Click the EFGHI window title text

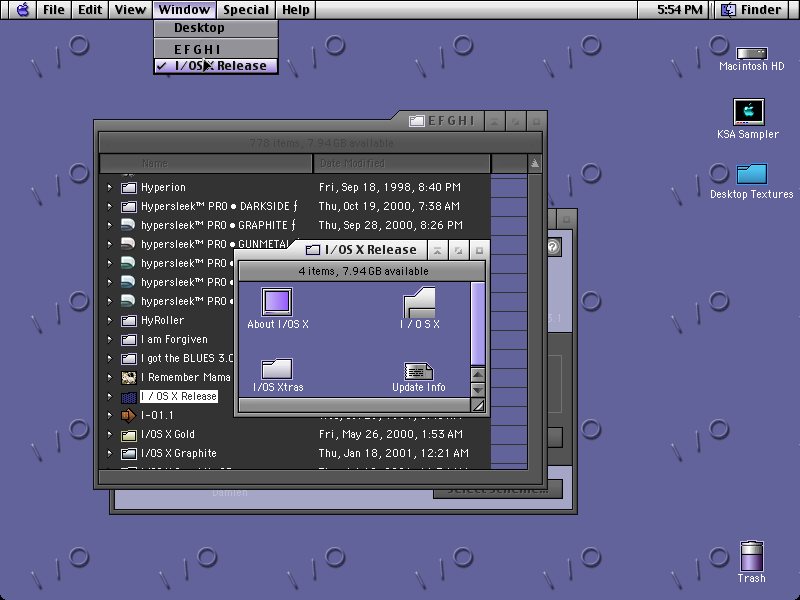pos(452,121)
